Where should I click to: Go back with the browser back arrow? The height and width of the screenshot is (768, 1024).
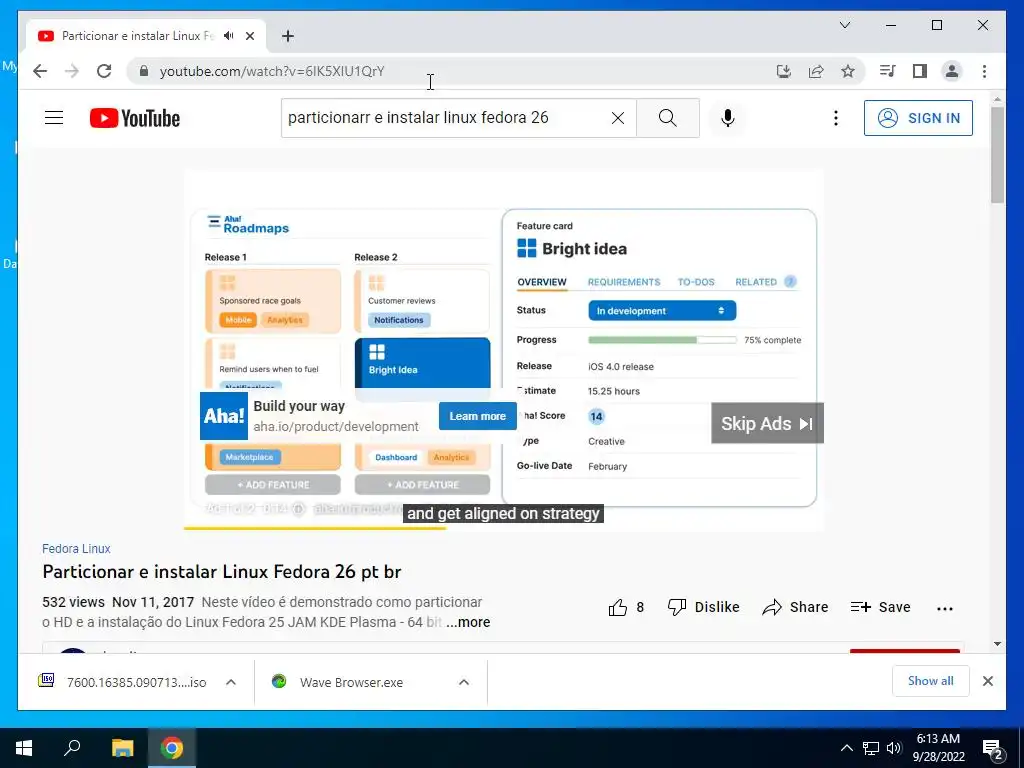(x=40, y=71)
